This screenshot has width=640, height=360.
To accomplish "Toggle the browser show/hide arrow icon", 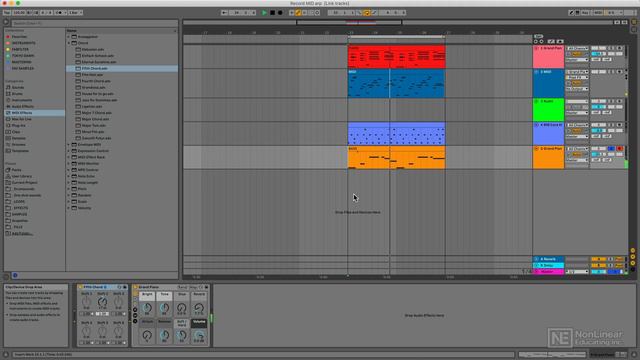I will coord(6,22).
